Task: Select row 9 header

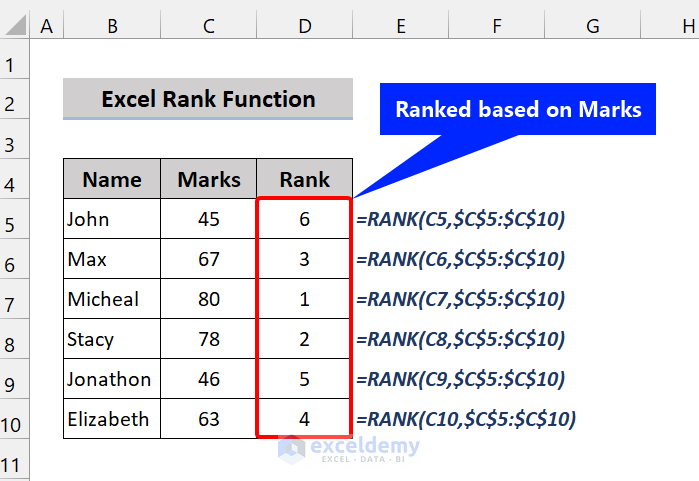Action: pyautogui.click(x=14, y=379)
